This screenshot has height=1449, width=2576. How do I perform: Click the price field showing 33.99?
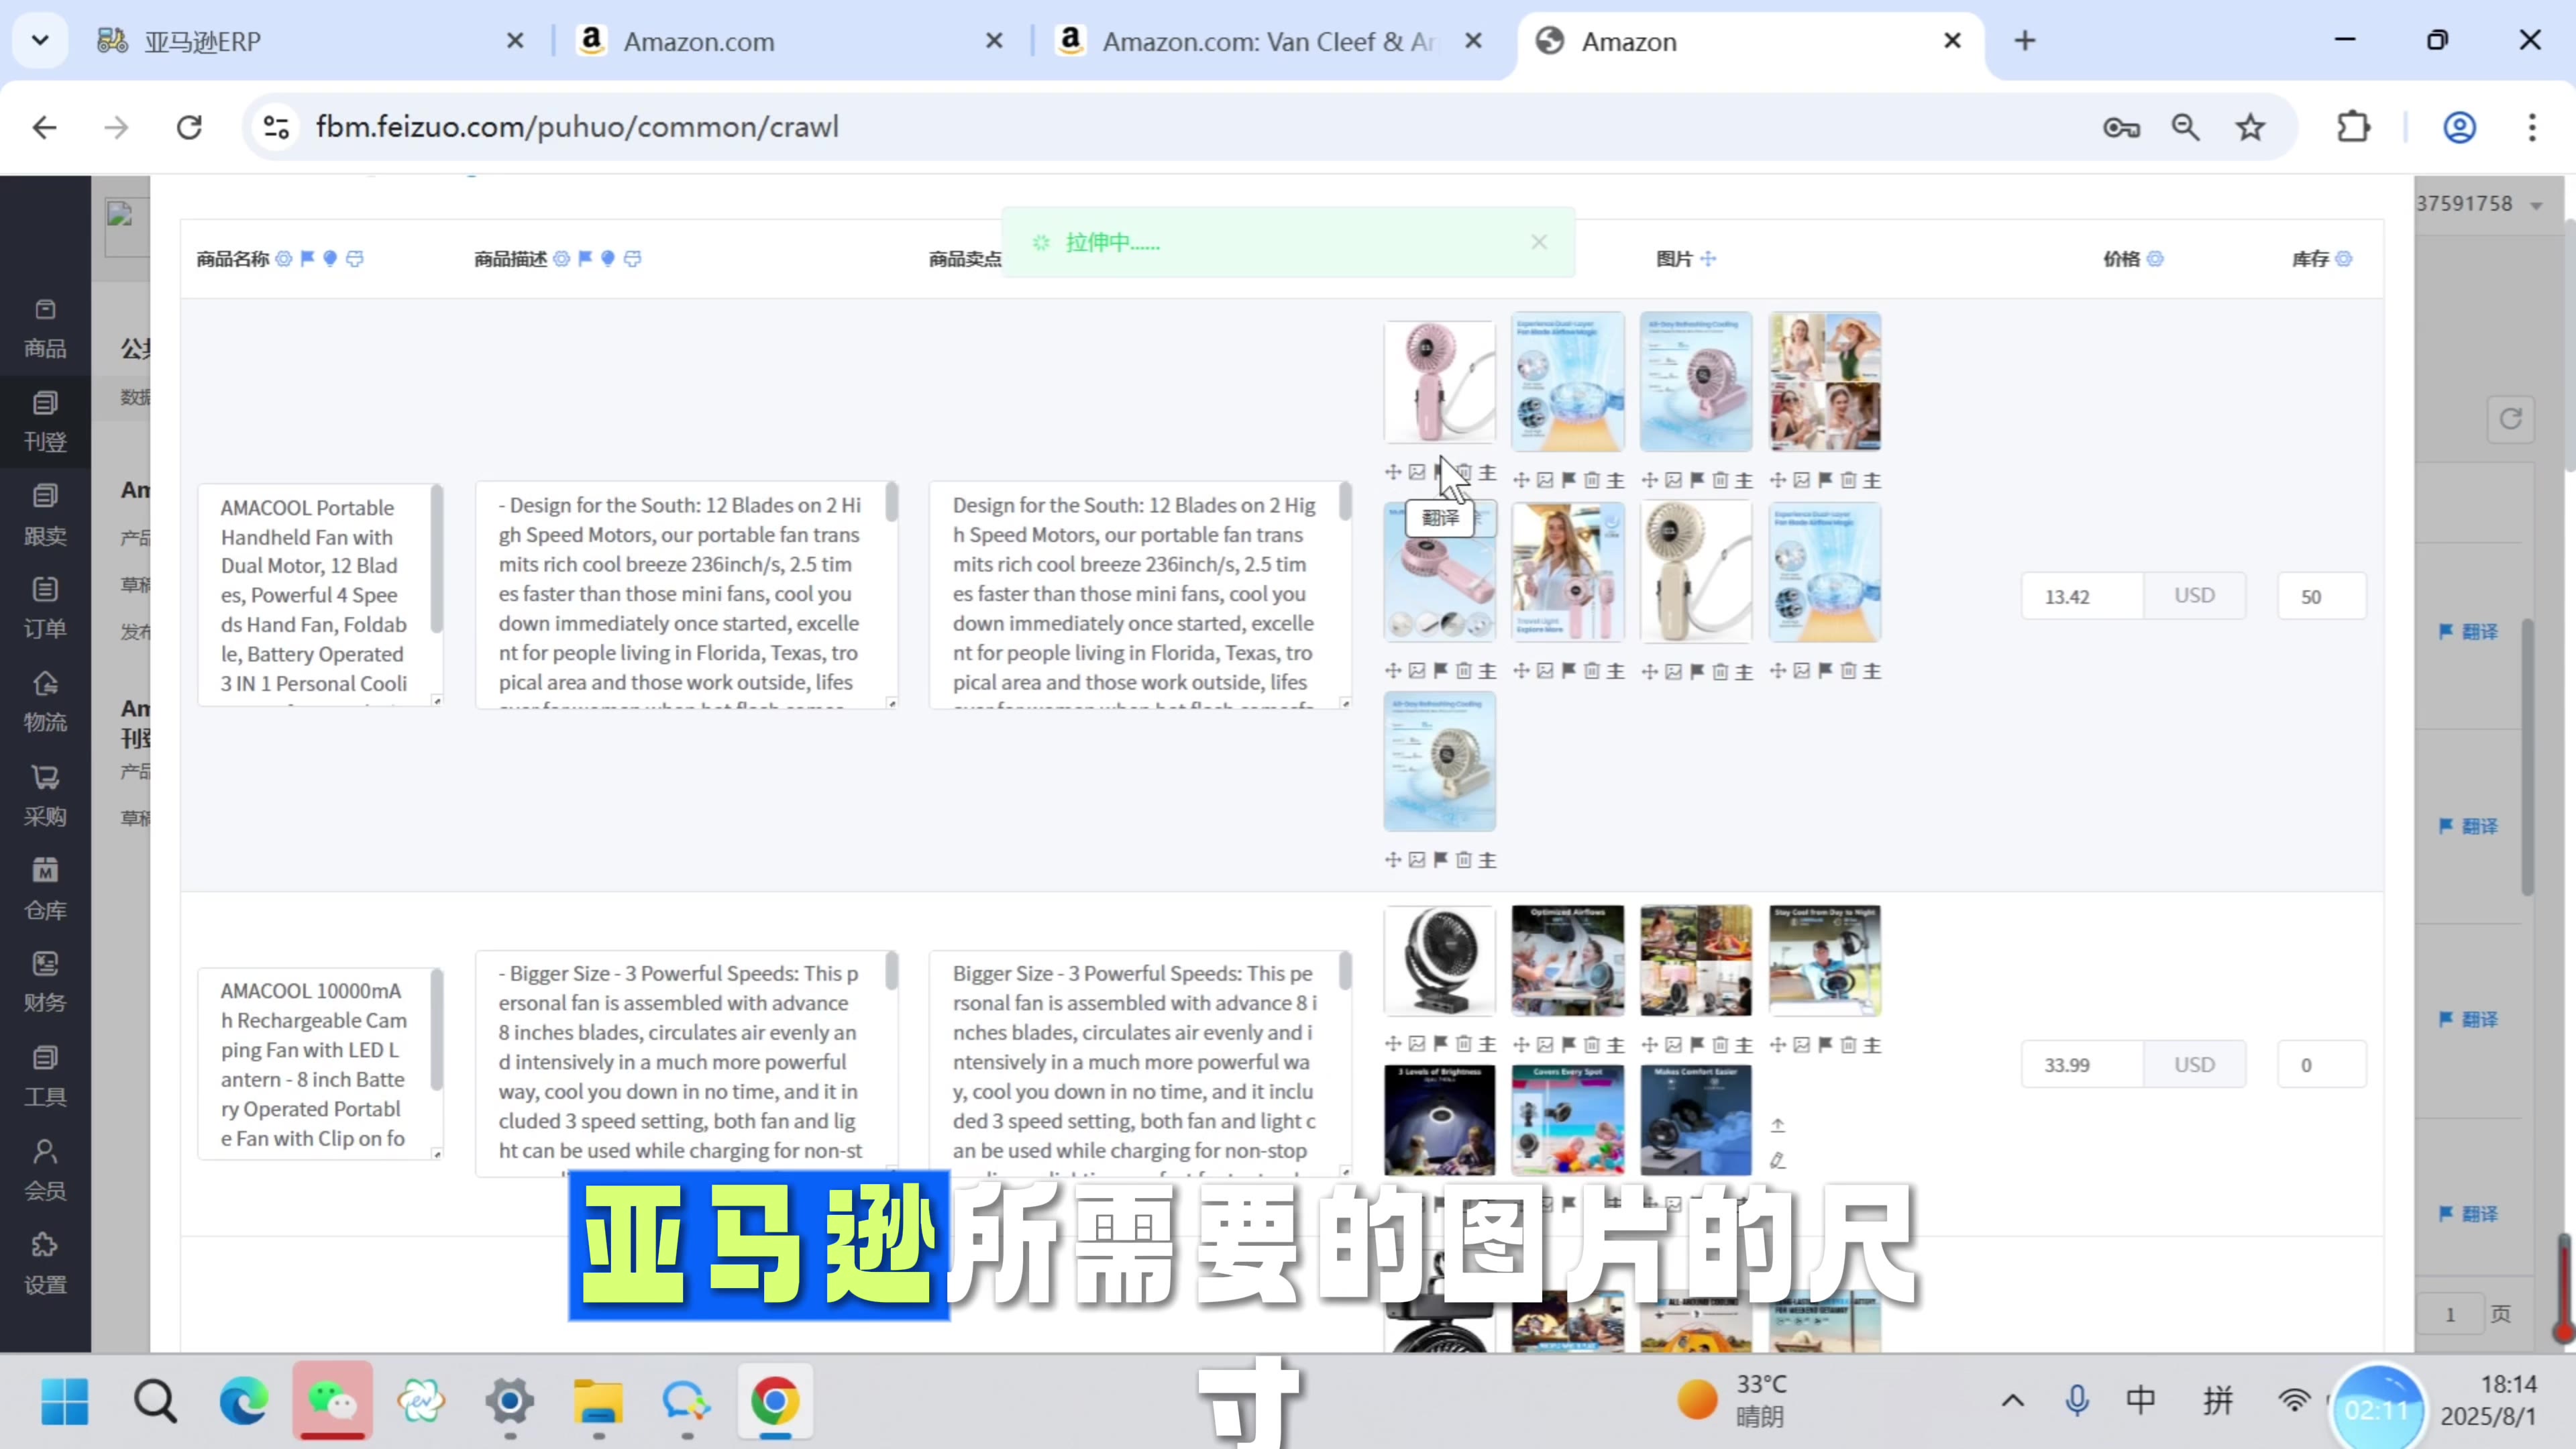[2082, 1065]
